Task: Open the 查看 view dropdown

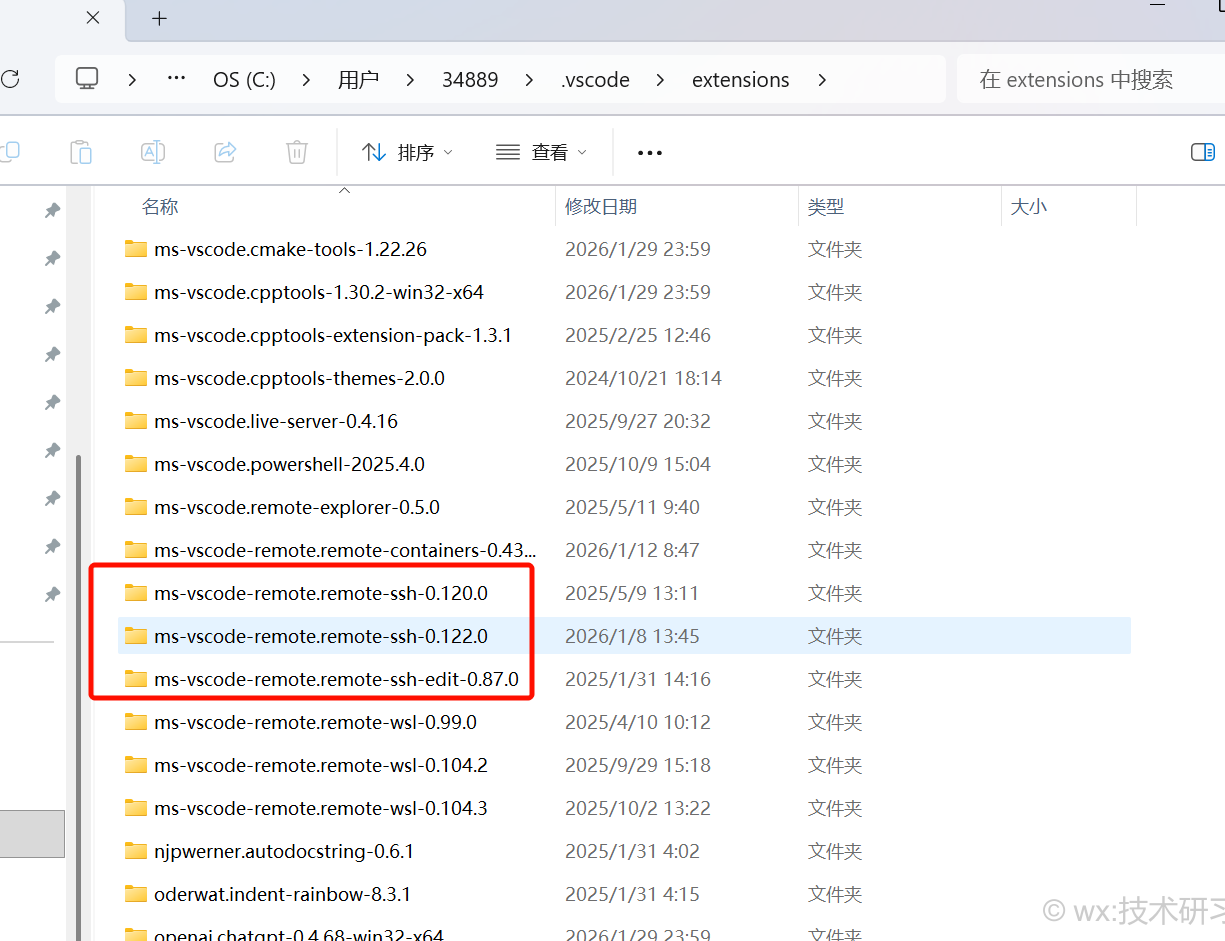Action: click(541, 152)
